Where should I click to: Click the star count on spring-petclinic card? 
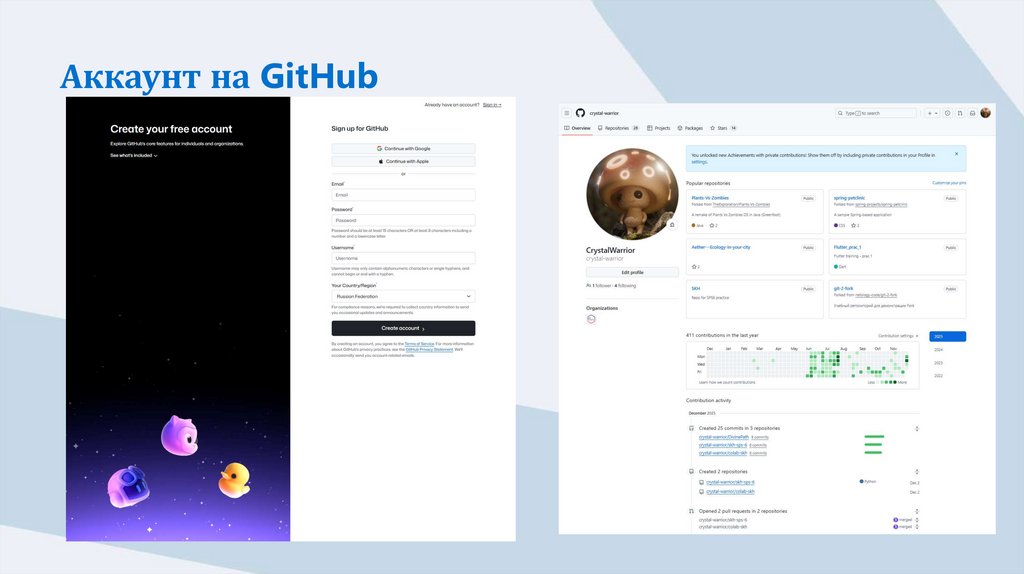click(x=855, y=226)
